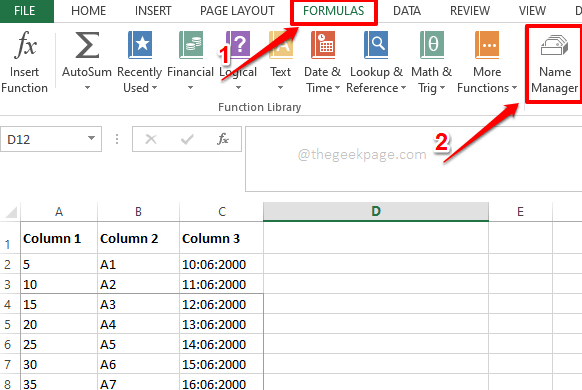Select the cell containing A4
The width and height of the screenshot is (582, 390).
[x=138, y=324]
